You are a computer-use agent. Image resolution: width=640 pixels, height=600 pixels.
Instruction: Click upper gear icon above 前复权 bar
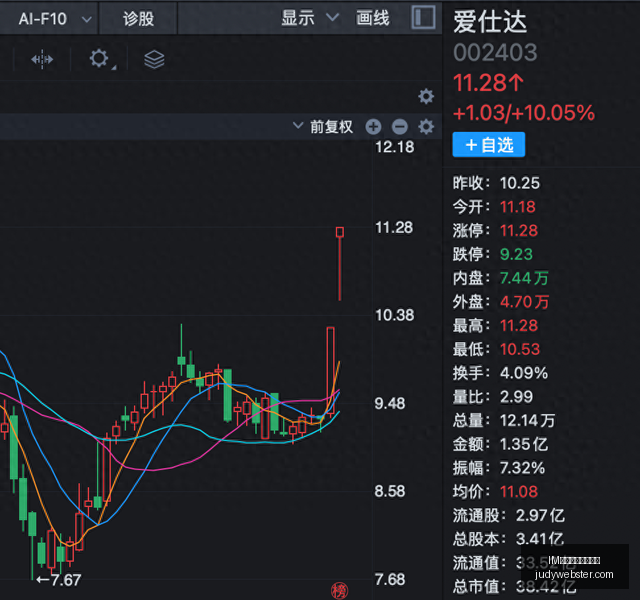426,97
